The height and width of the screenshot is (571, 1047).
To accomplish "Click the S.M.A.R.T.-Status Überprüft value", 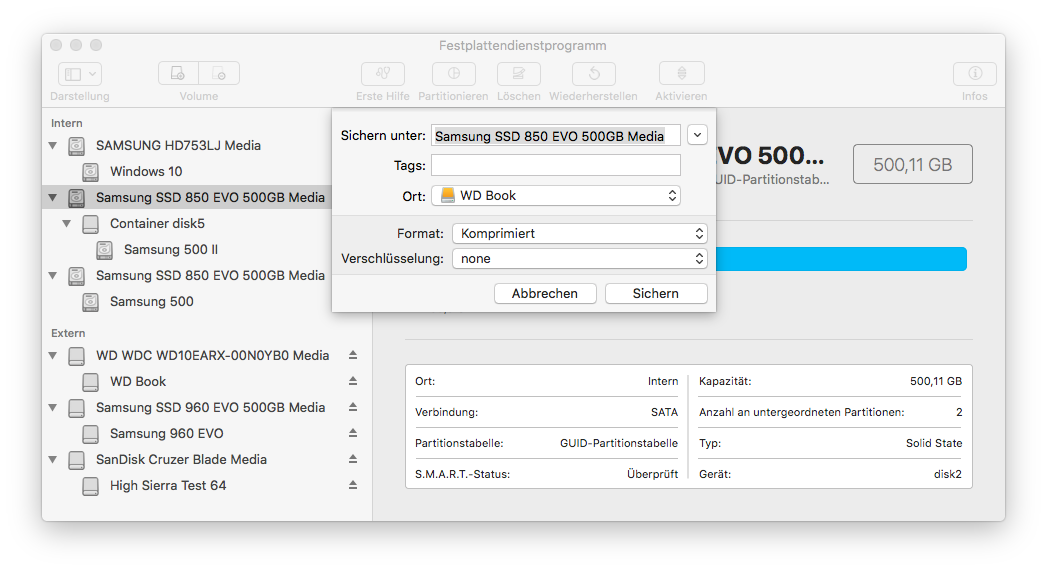I will click(x=652, y=474).
